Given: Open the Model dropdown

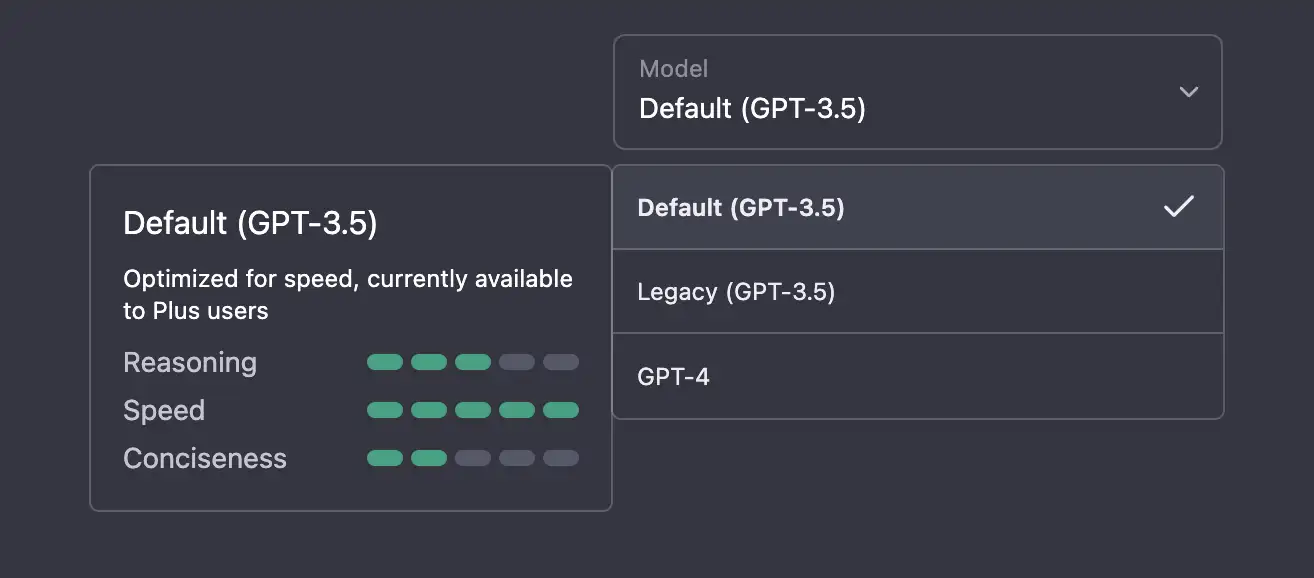Looking at the screenshot, I should (x=917, y=92).
